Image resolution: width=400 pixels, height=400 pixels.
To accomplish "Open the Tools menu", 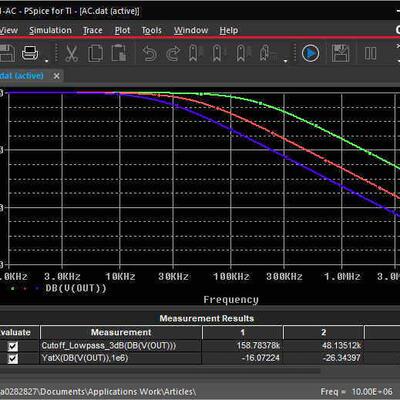I will coord(151,30).
